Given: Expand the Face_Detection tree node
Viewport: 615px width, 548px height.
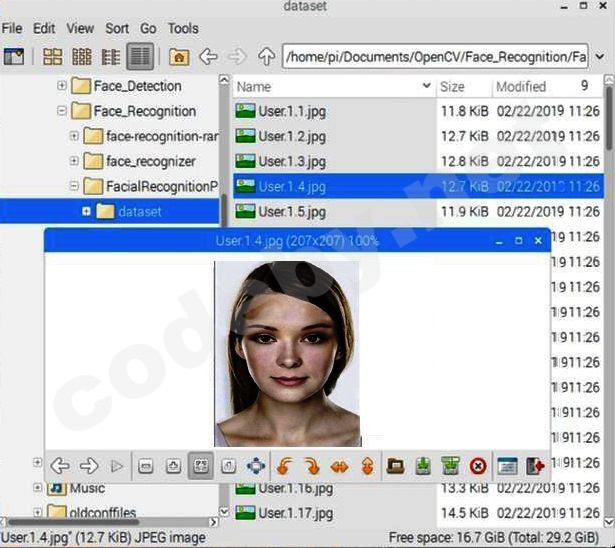Looking at the screenshot, I should [x=62, y=86].
